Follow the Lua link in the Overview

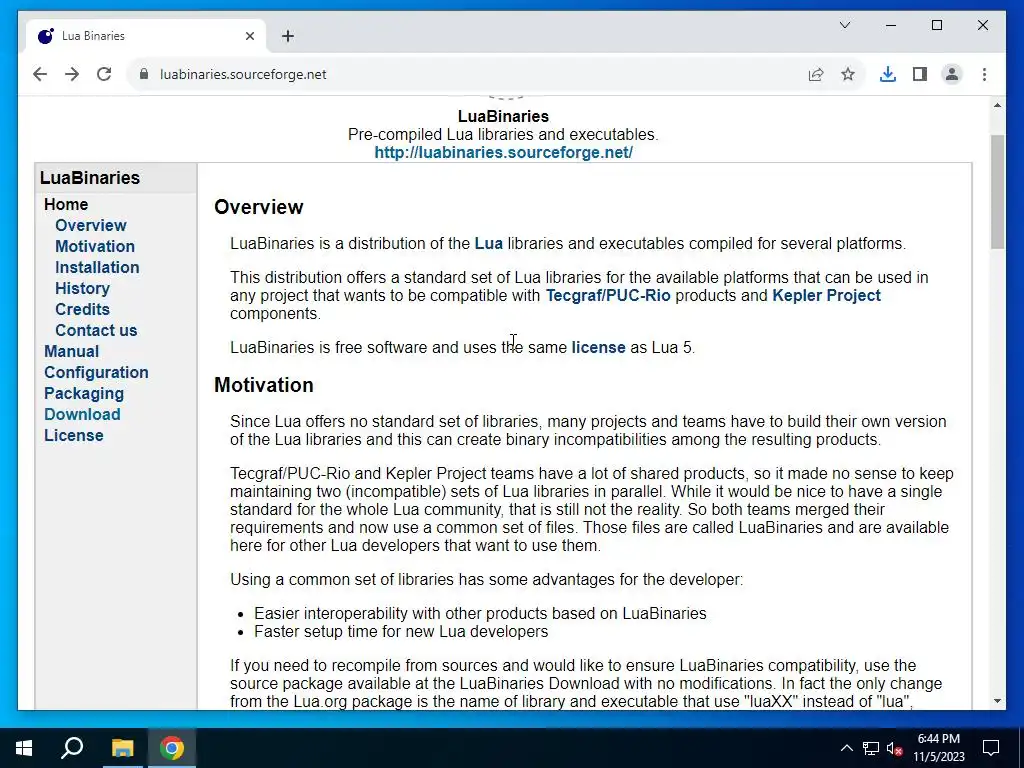point(488,244)
